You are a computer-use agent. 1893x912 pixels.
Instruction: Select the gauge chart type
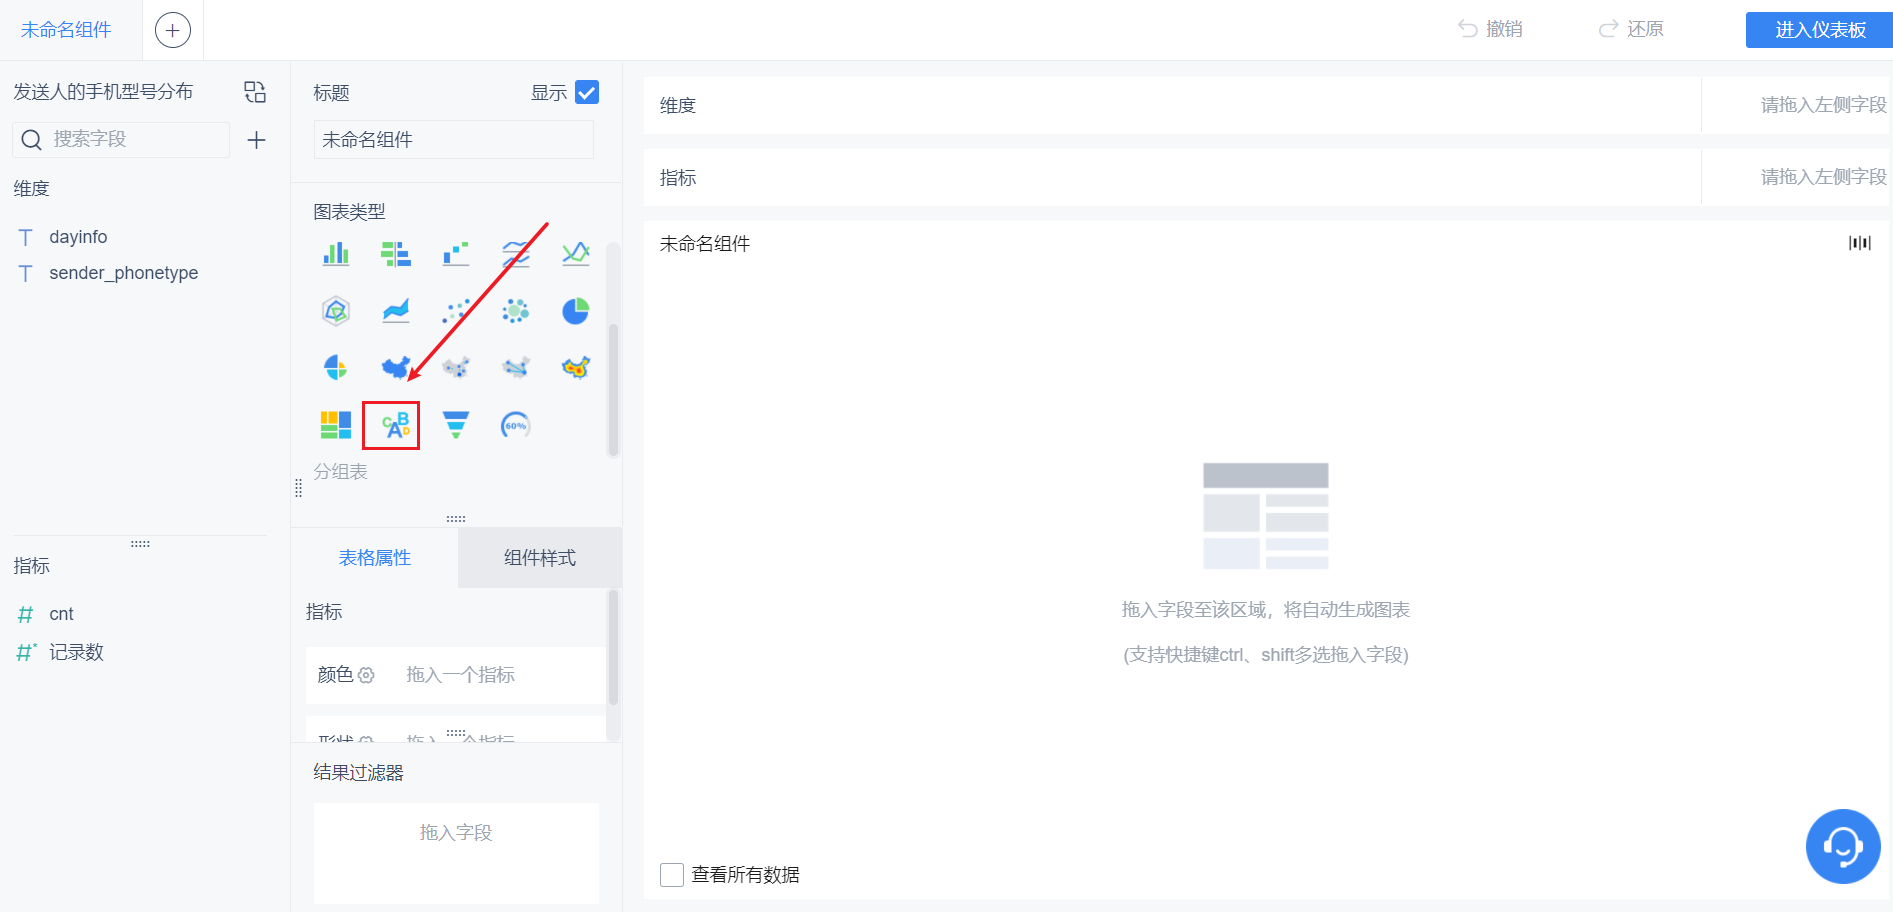tap(515, 424)
